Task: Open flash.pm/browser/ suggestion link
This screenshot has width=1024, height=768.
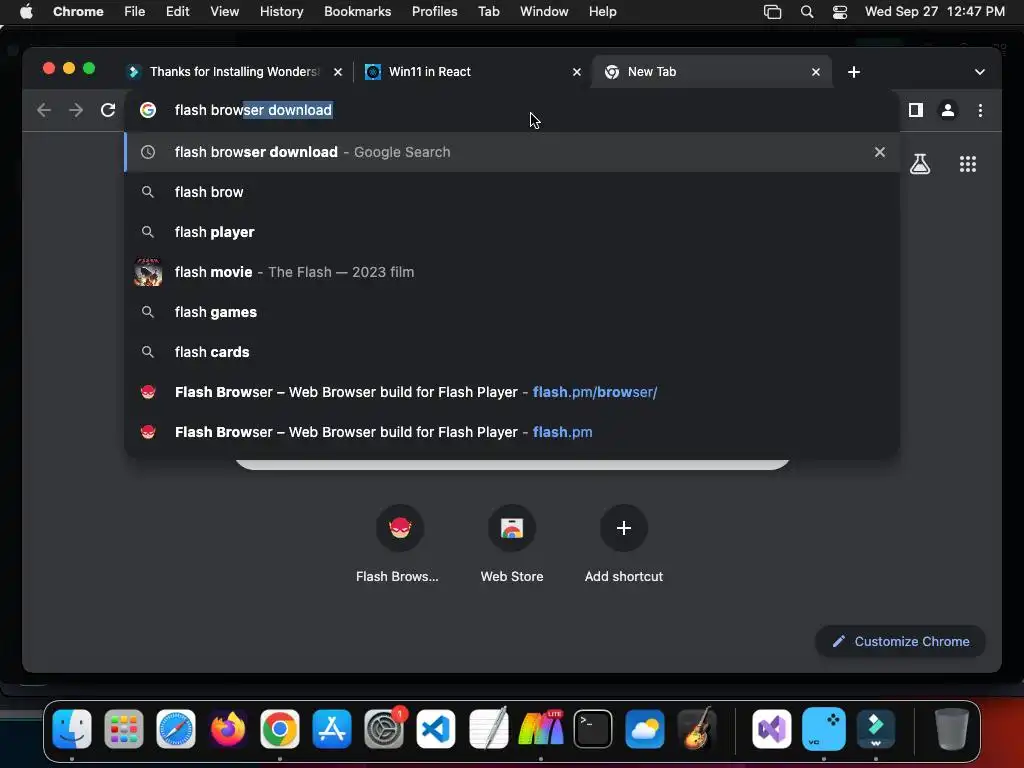Action: click(511, 392)
